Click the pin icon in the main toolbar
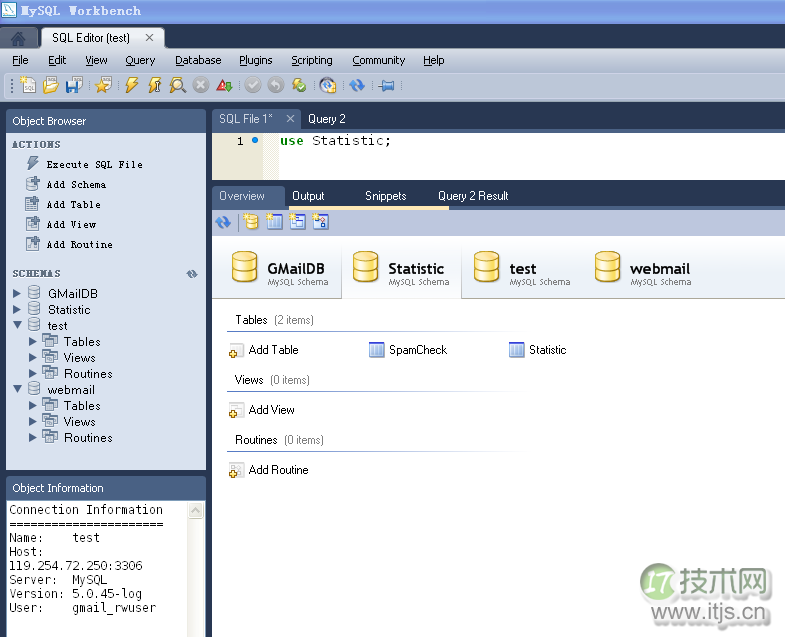The image size is (785, 637). (387, 86)
